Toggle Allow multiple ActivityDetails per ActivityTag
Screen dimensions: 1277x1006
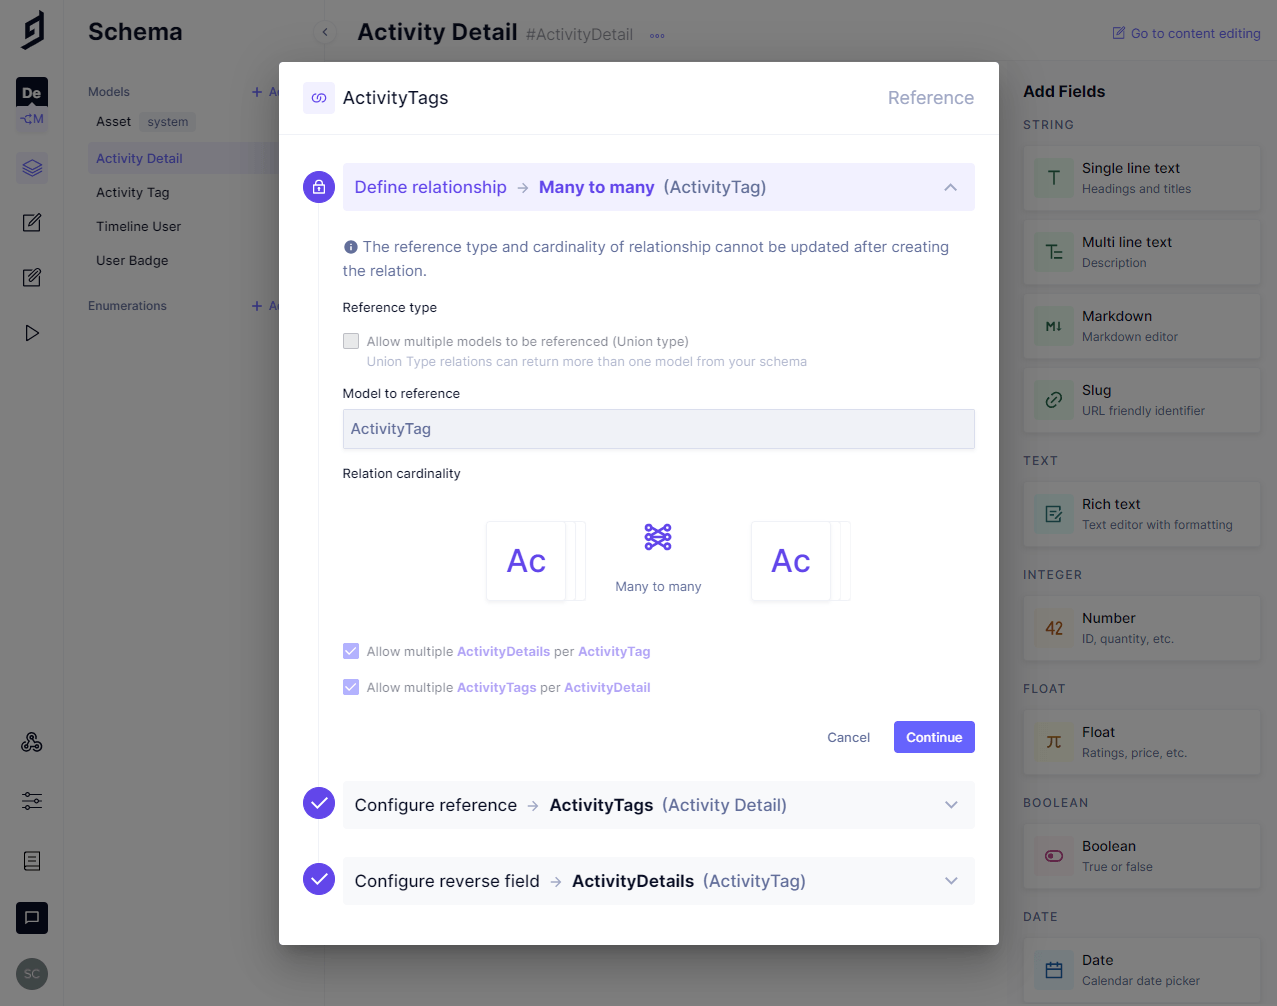click(351, 651)
